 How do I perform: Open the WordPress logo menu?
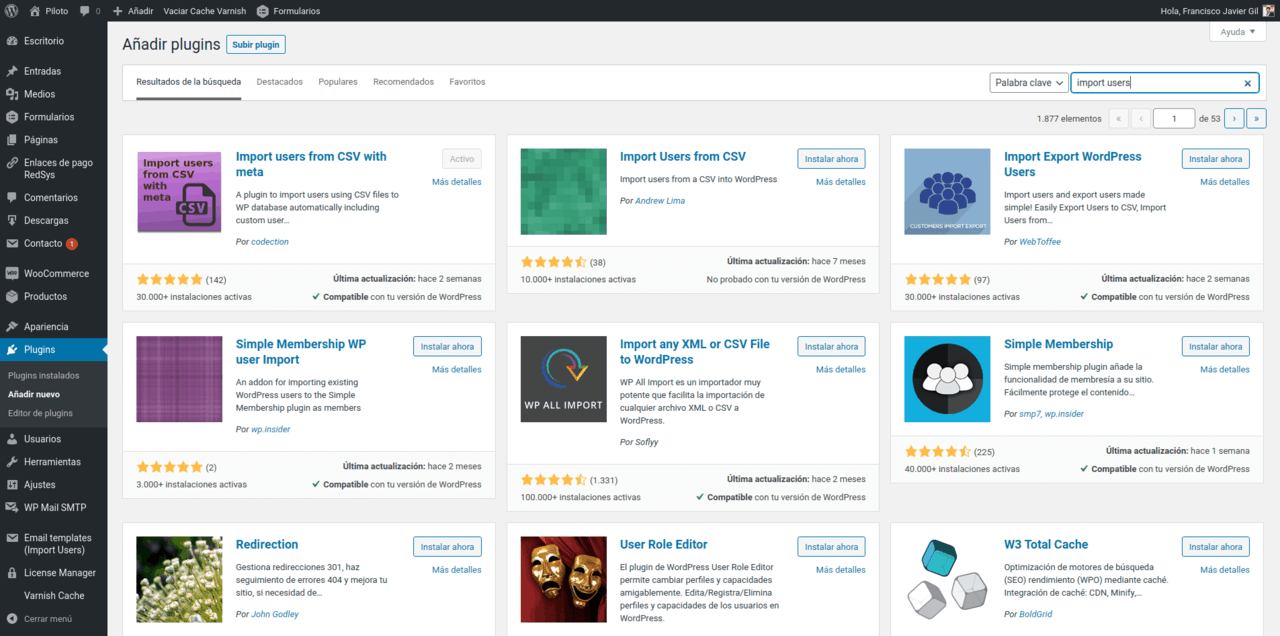click(x=12, y=11)
